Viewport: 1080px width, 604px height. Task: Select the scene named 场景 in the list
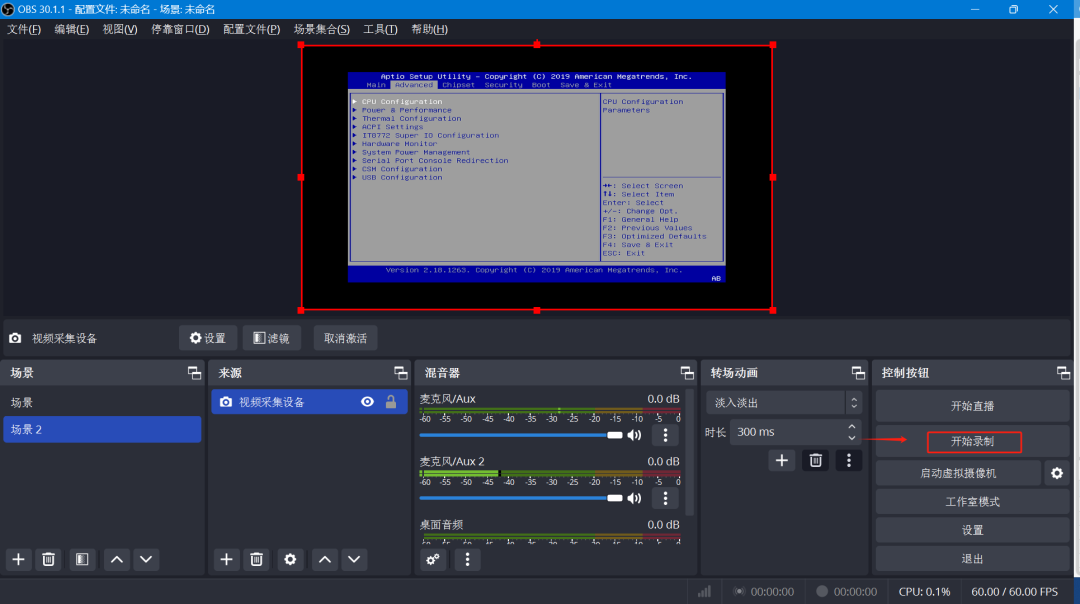[103, 402]
